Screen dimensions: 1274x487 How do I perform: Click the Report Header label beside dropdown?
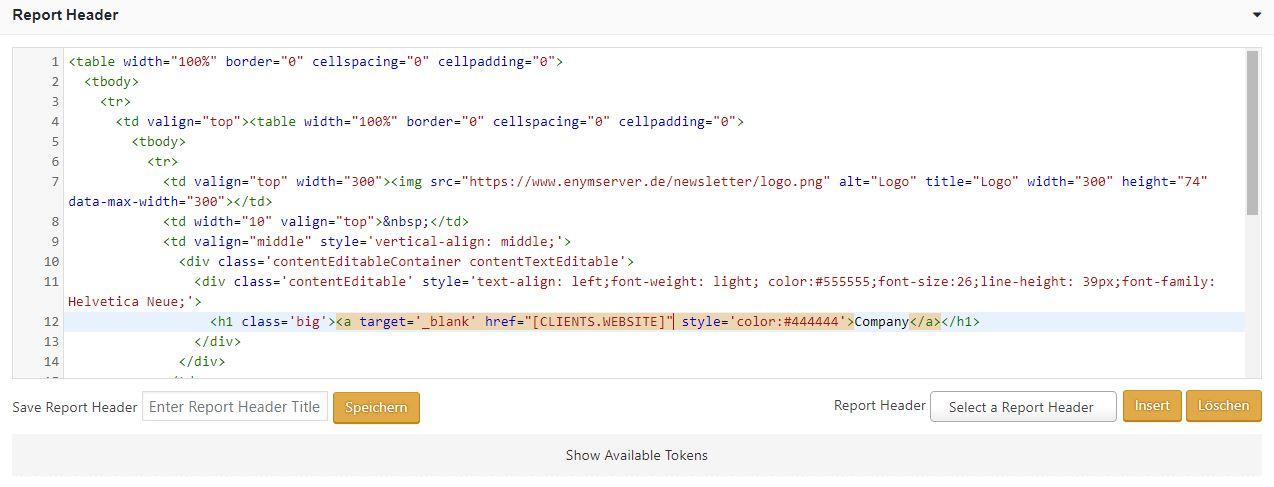point(880,405)
